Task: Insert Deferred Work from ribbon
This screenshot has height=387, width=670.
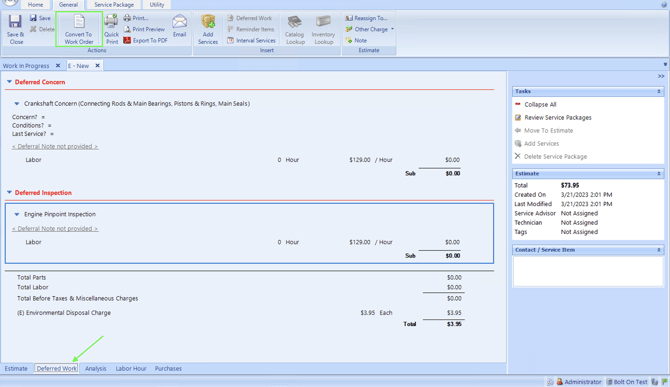Action: (x=250, y=18)
